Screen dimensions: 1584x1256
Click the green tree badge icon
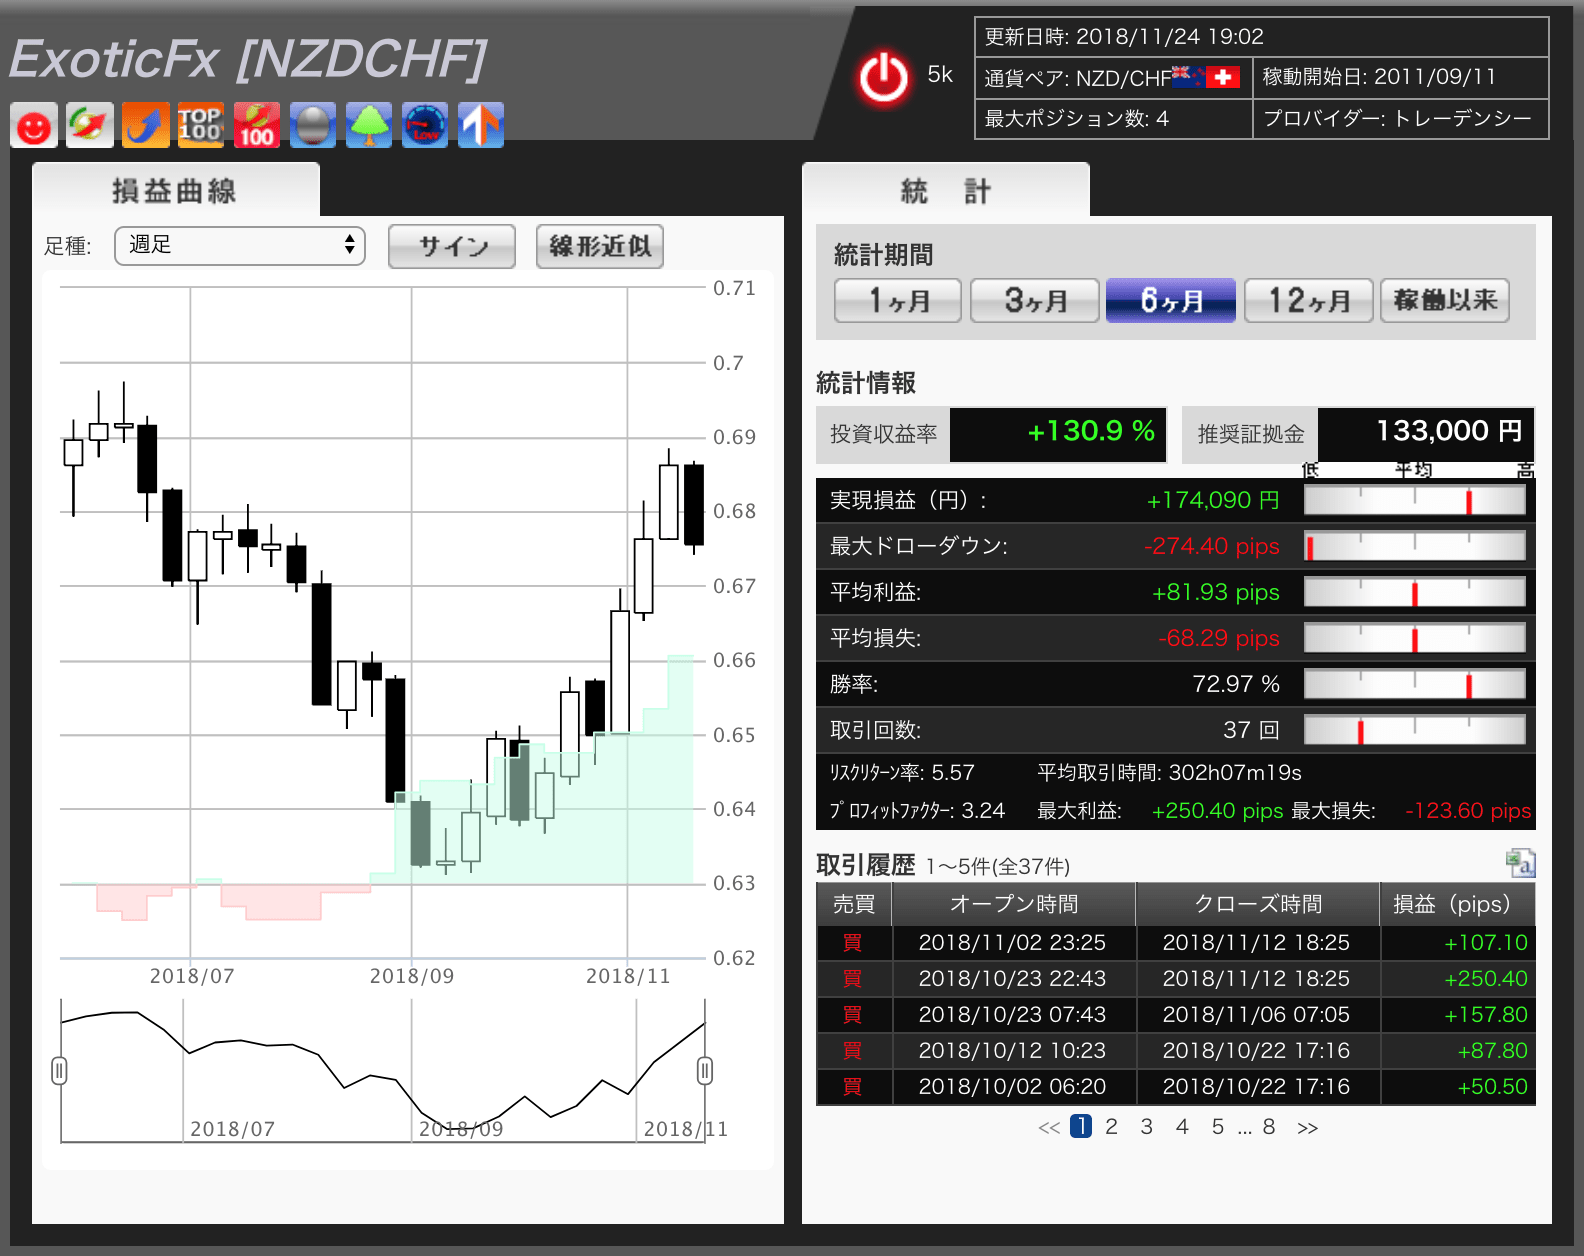tap(369, 126)
